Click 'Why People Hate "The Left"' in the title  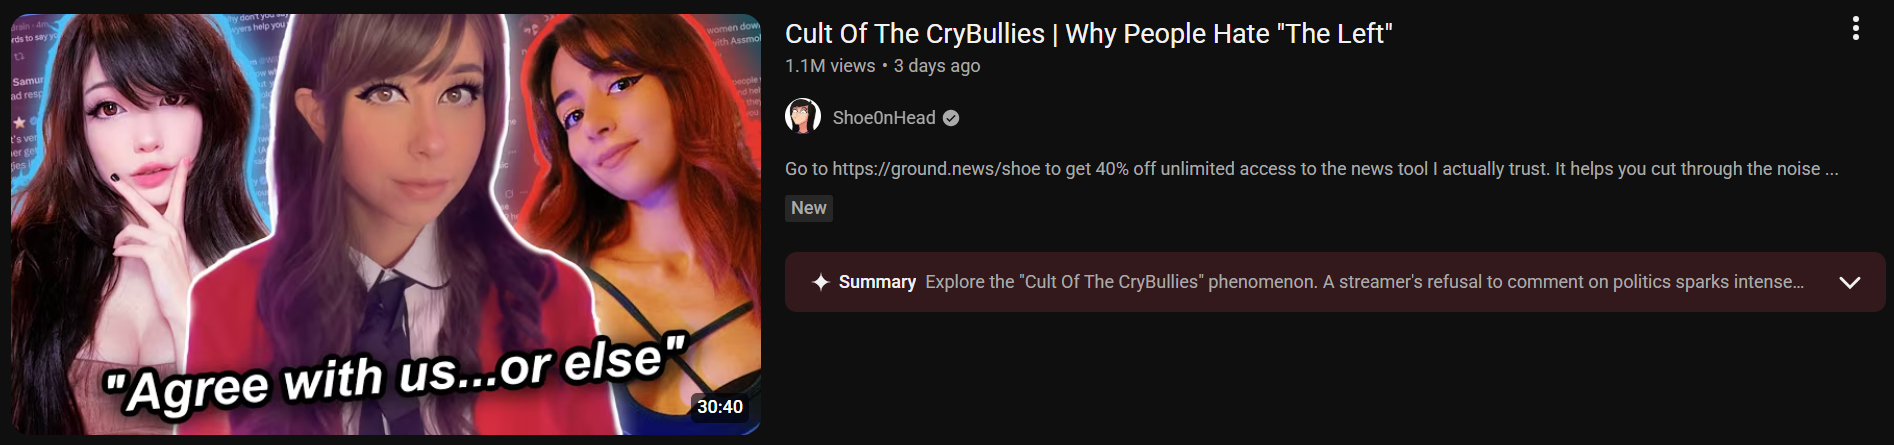click(x=1229, y=34)
